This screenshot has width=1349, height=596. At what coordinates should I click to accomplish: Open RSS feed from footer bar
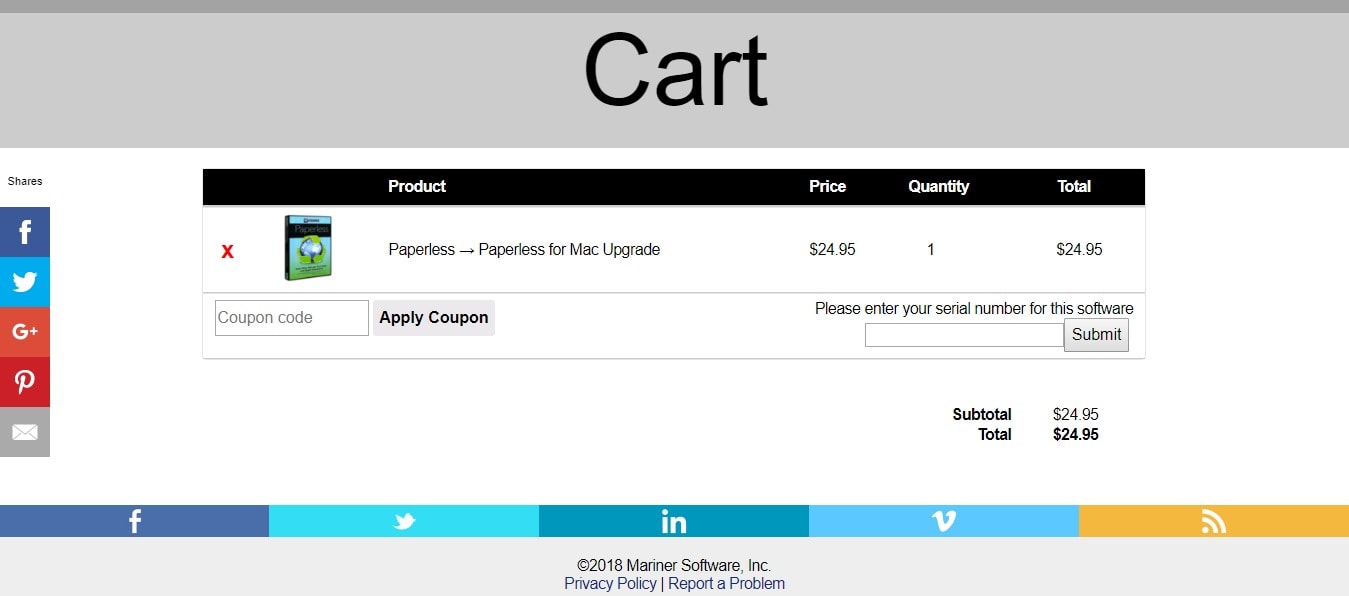pyautogui.click(x=1214, y=521)
